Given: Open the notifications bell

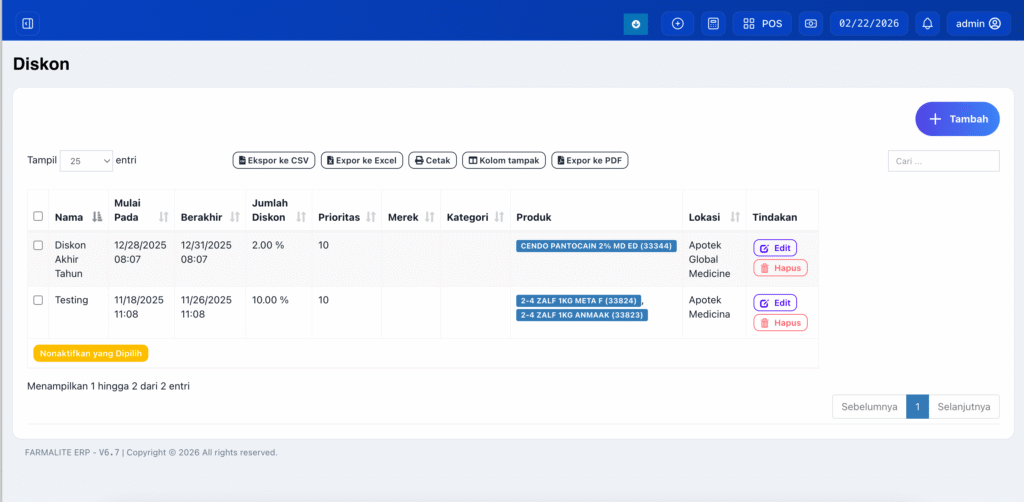Looking at the screenshot, I should click(x=928, y=23).
